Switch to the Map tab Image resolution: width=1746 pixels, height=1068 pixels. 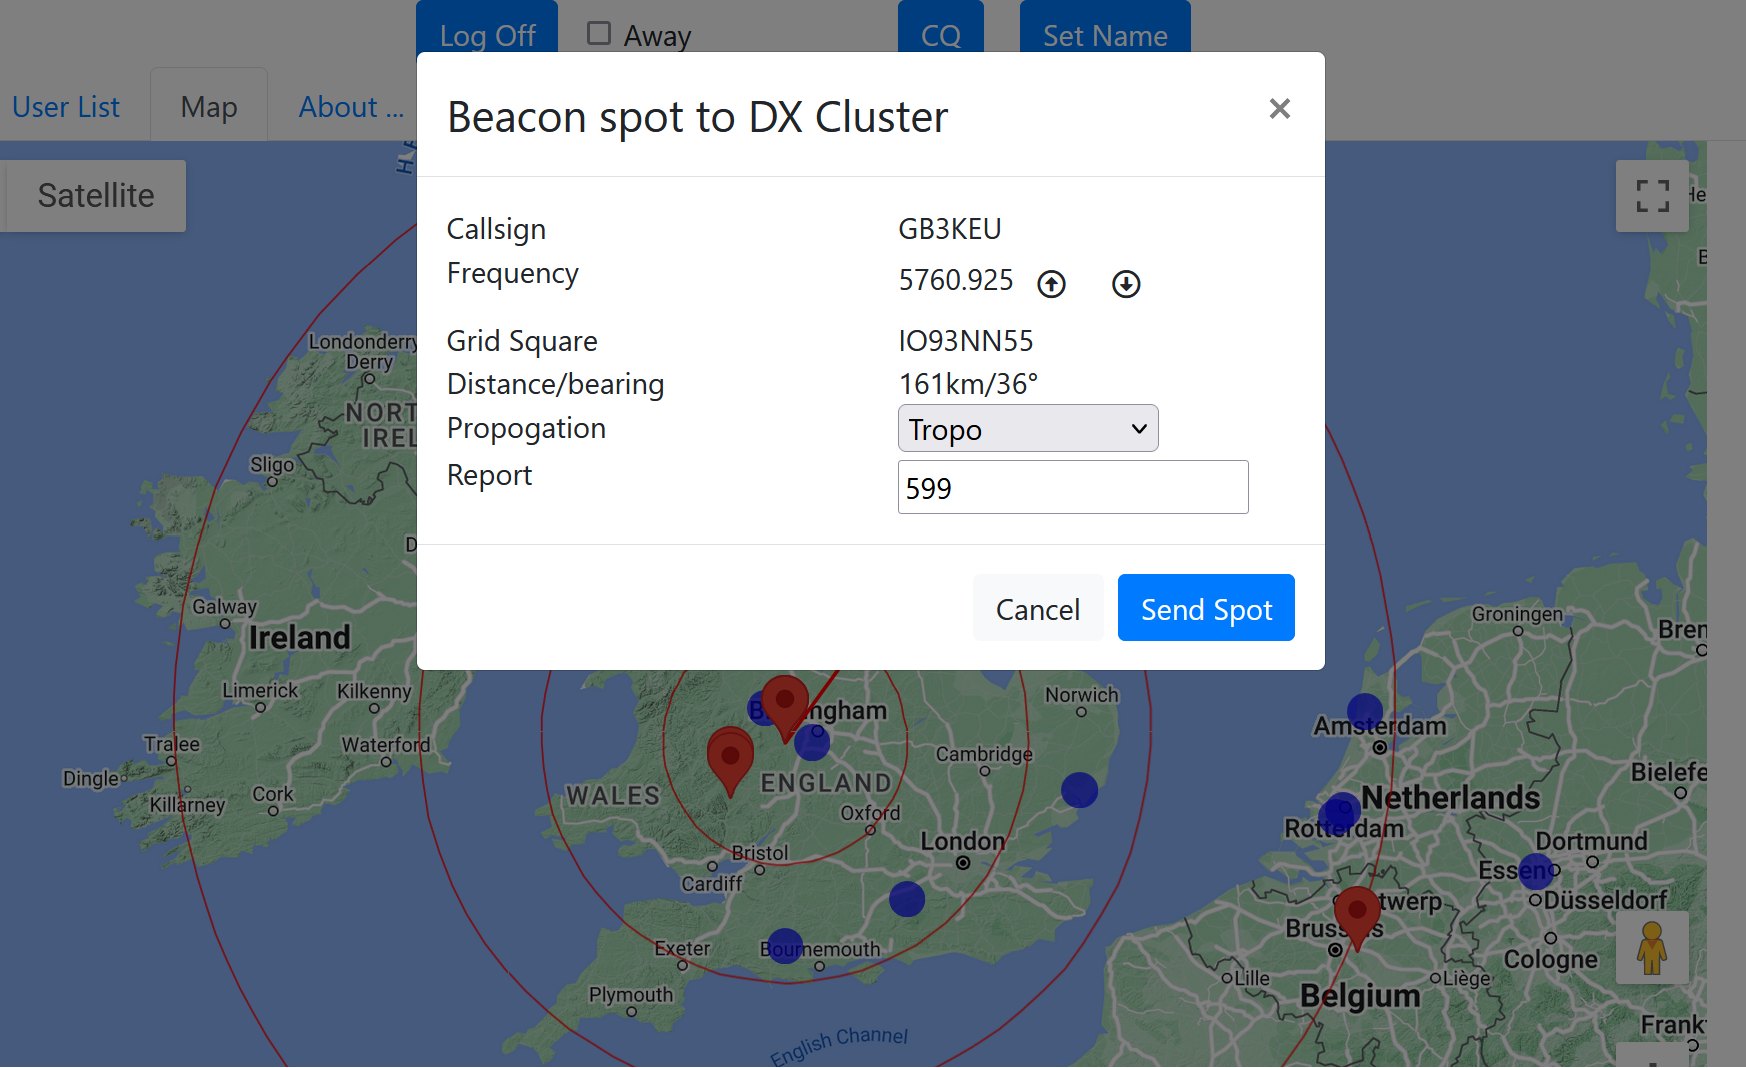click(209, 107)
